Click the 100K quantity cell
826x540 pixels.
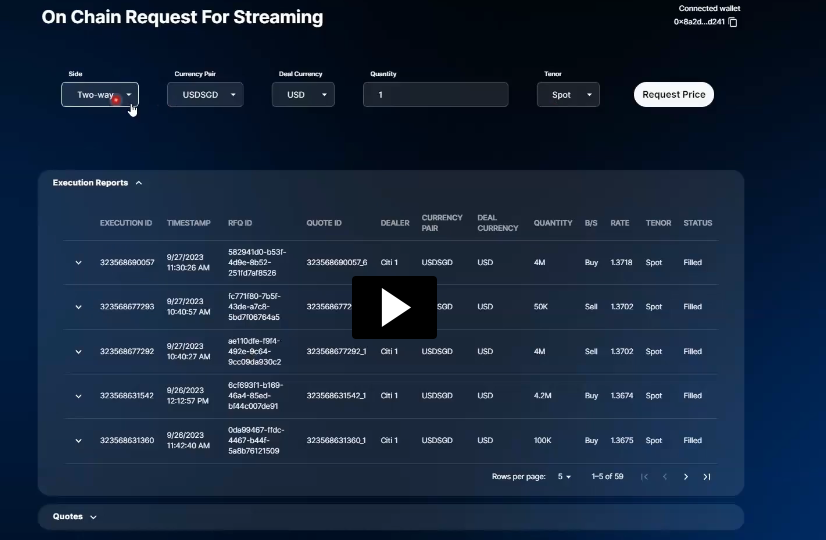pyautogui.click(x=542, y=440)
